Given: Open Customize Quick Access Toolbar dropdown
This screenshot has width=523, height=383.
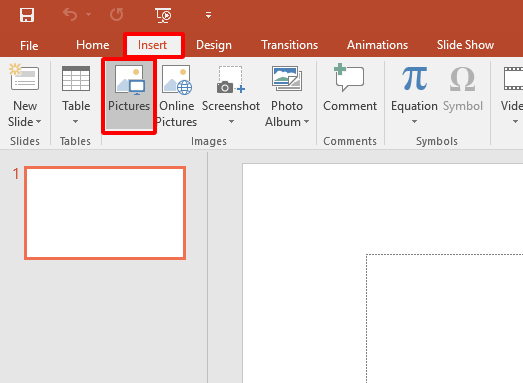Looking at the screenshot, I should click(x=208, y=15).
